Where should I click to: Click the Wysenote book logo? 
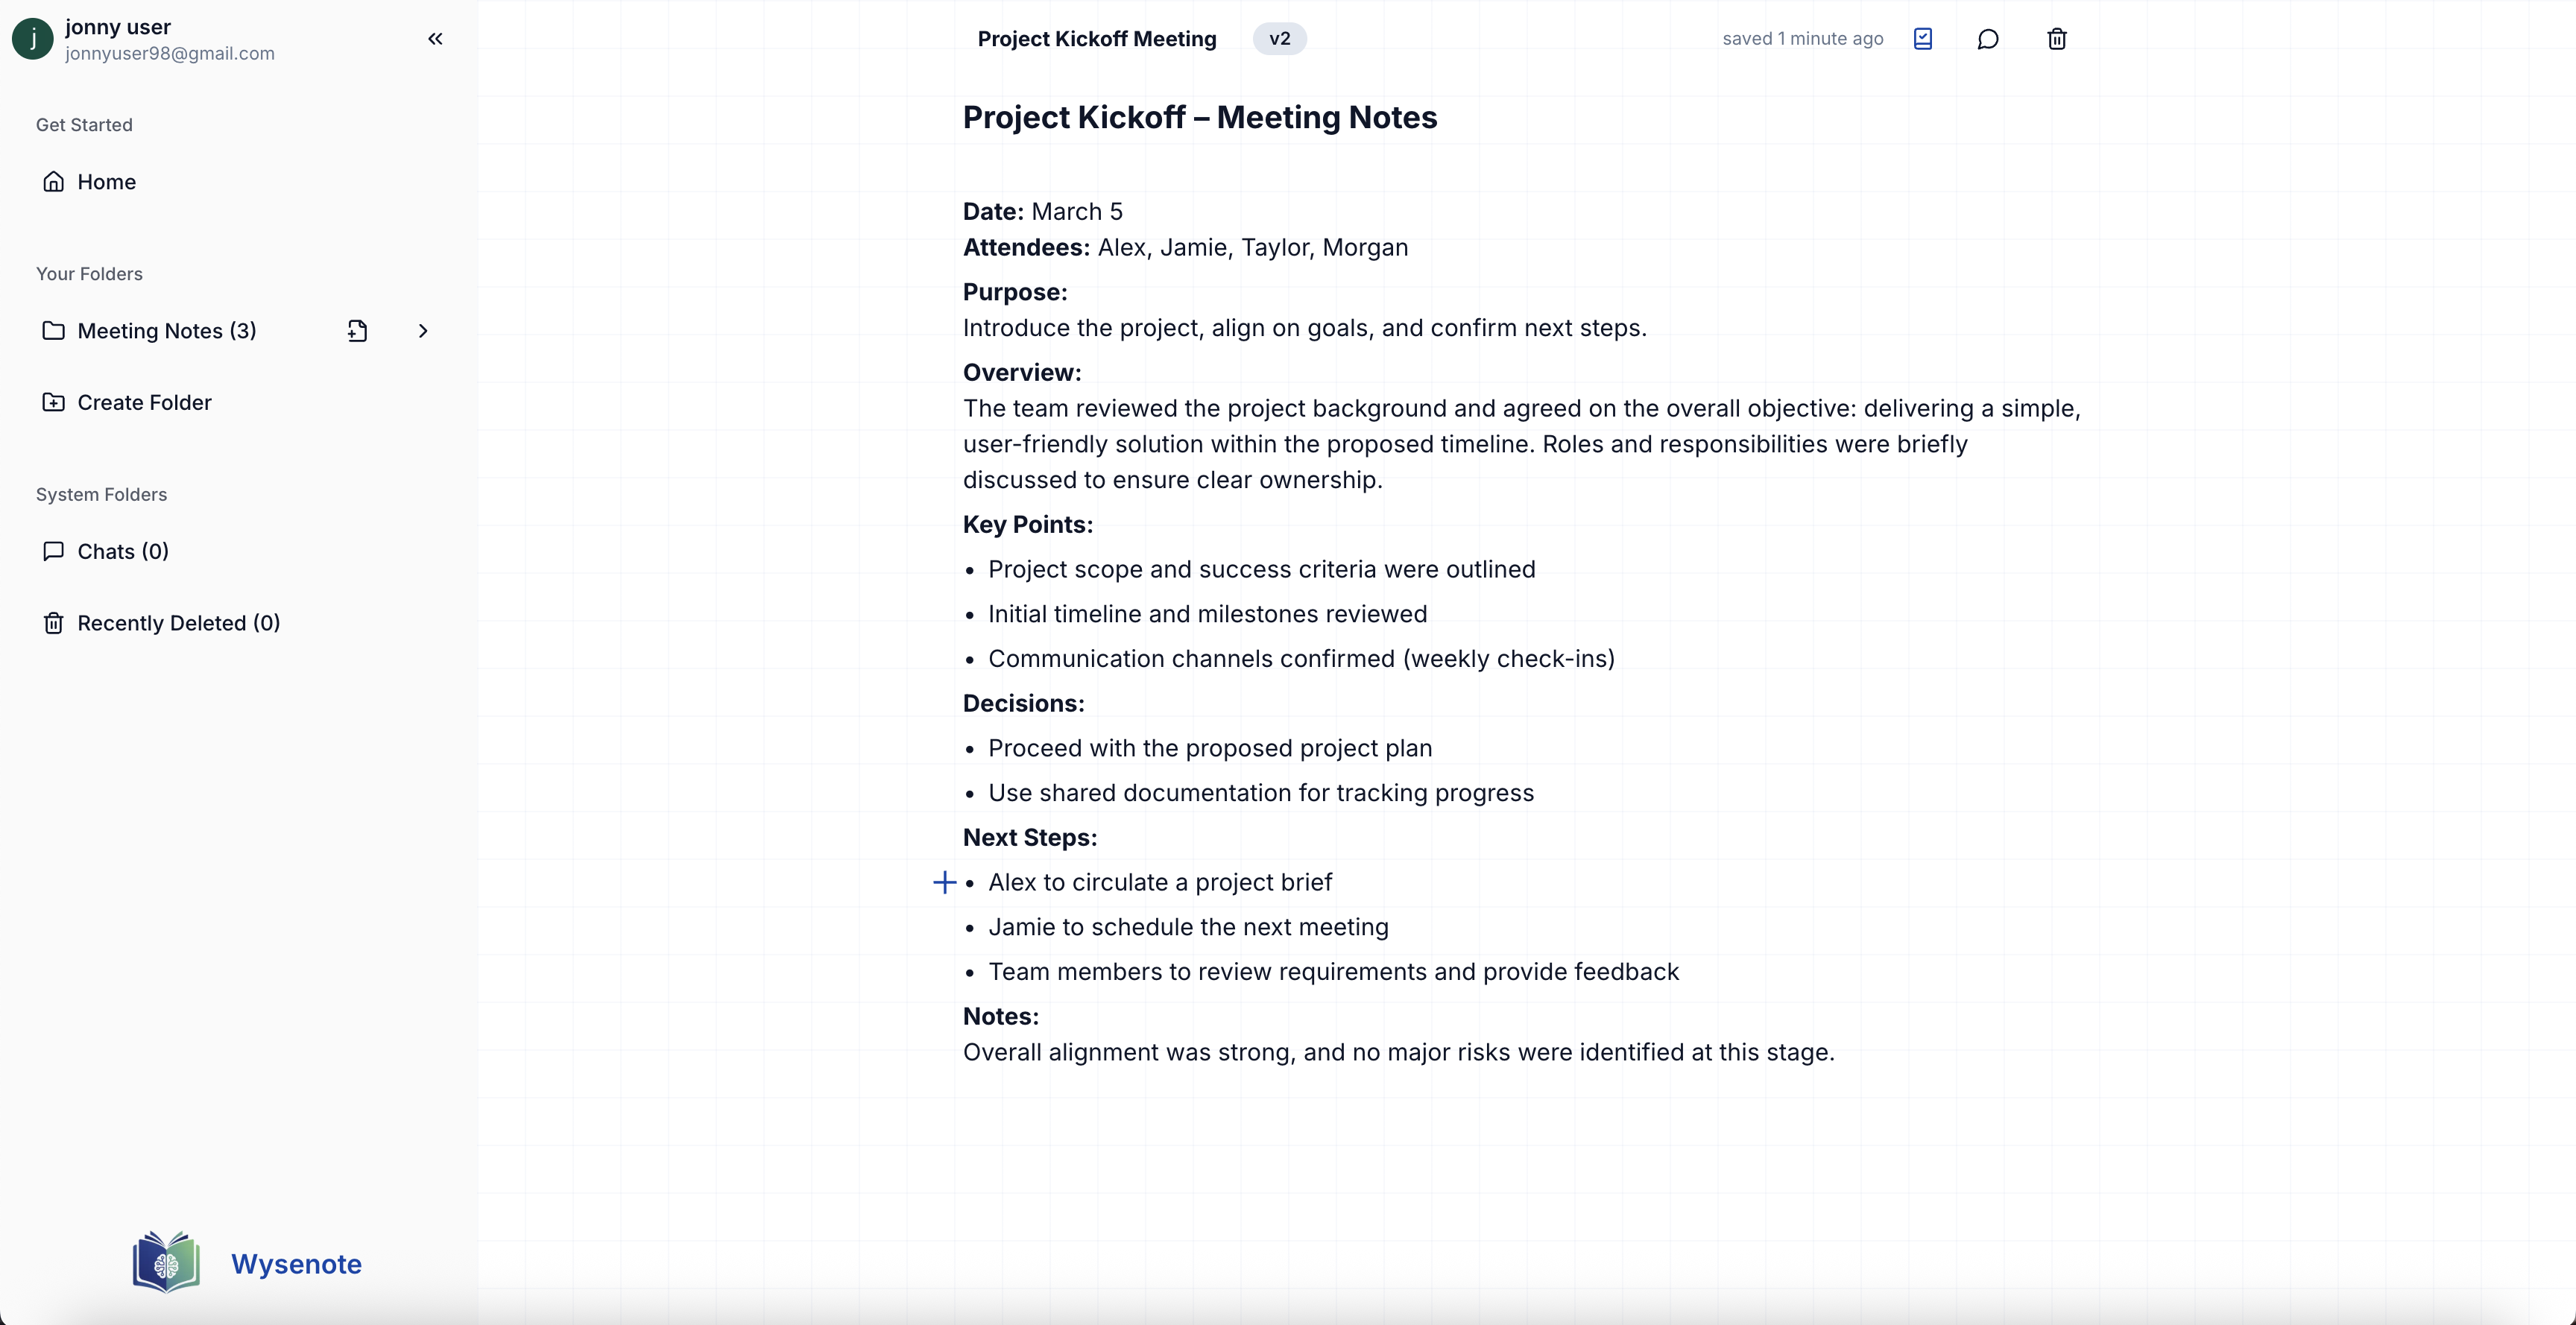tap(166, 1262)
